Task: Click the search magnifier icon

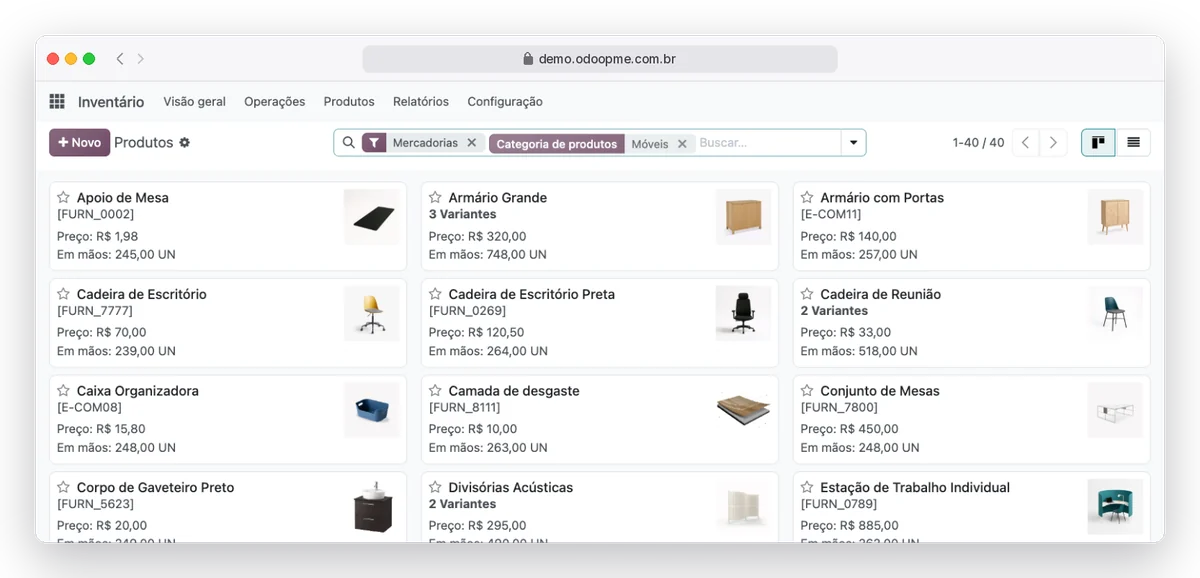Action: (349, 143)
